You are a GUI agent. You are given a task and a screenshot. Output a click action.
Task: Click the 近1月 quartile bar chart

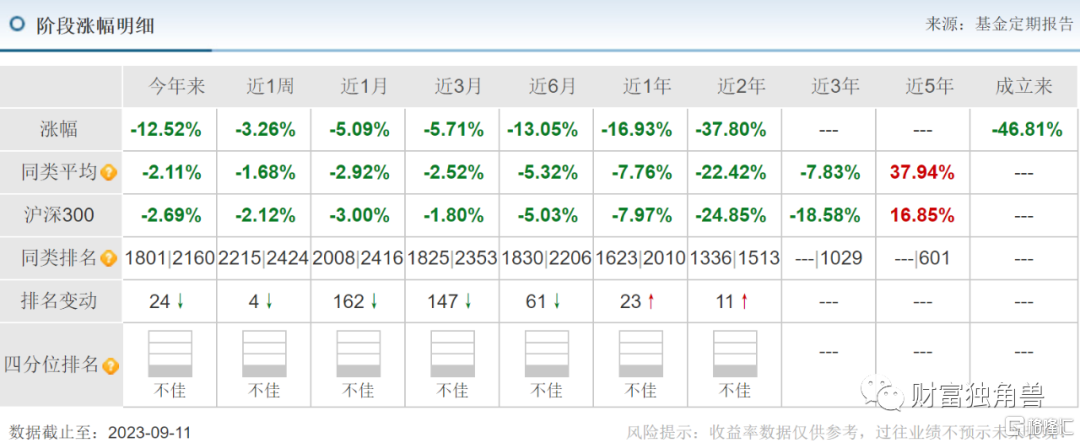click(358, 353)
